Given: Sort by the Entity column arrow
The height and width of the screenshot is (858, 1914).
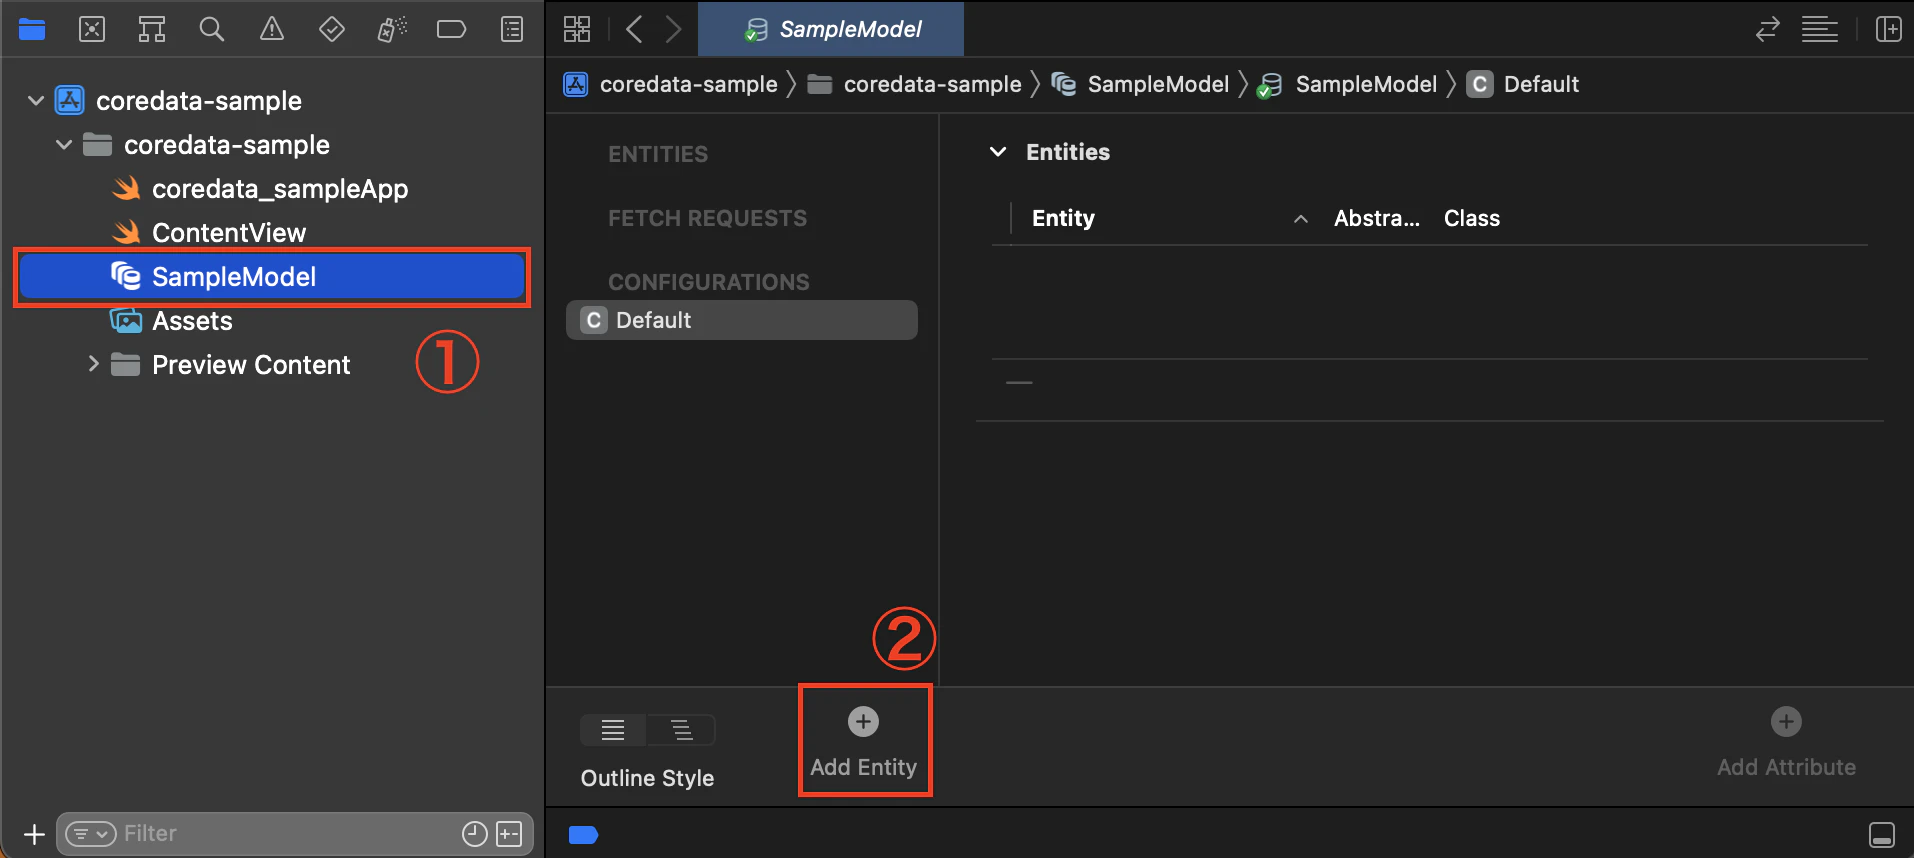Looking at the screenshot, I should coord(1301,219).
